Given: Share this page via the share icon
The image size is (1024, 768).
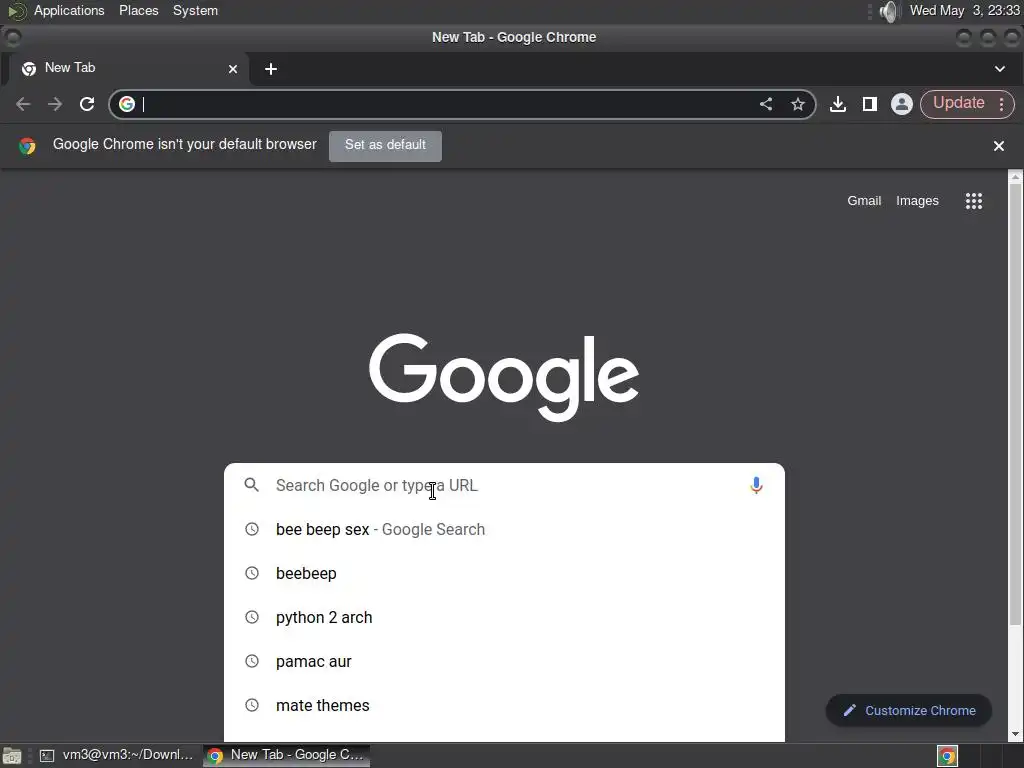Looking at the screenshot, I should pyautogui.click(x=766, y=104).
